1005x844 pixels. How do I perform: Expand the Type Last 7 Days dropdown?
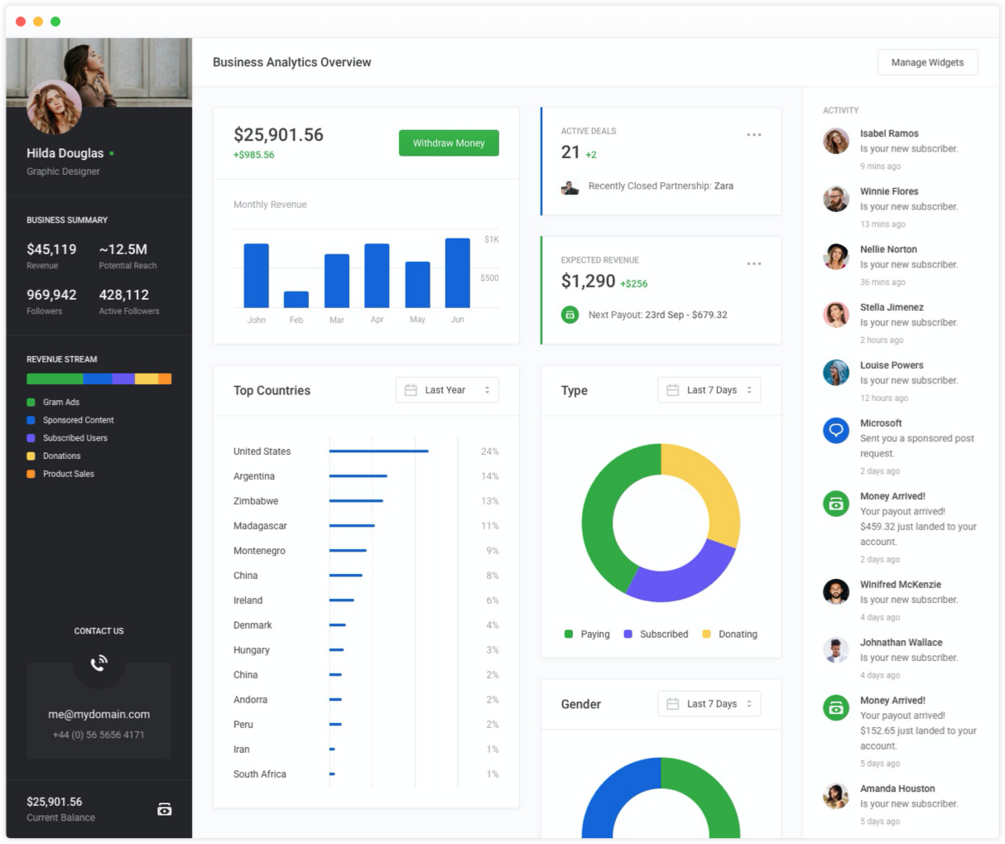[709, 390]
